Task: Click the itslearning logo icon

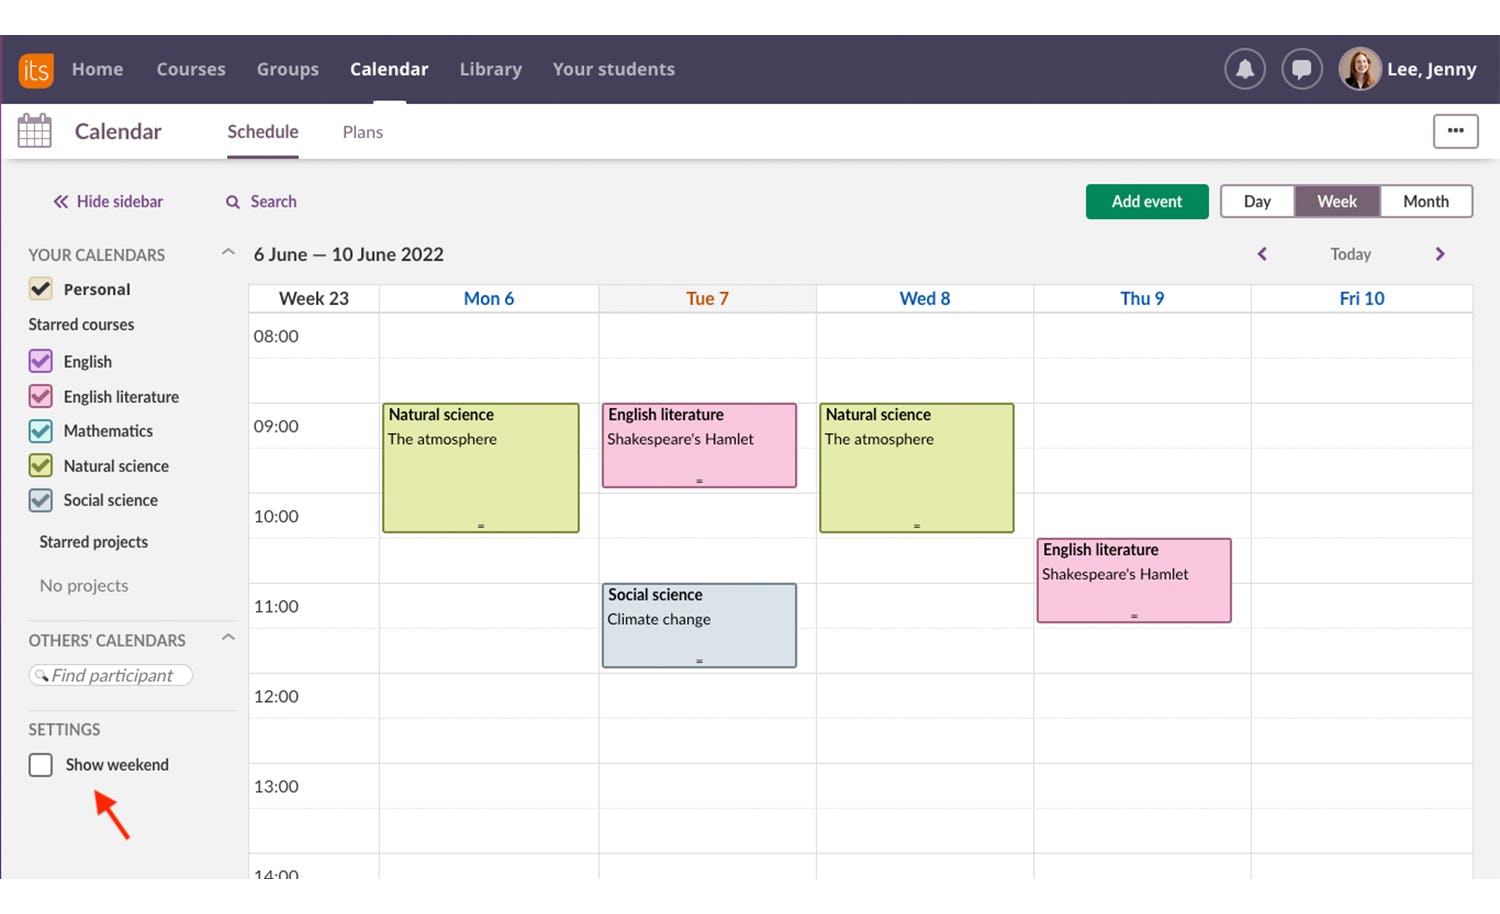Action: tap(36, 70)
